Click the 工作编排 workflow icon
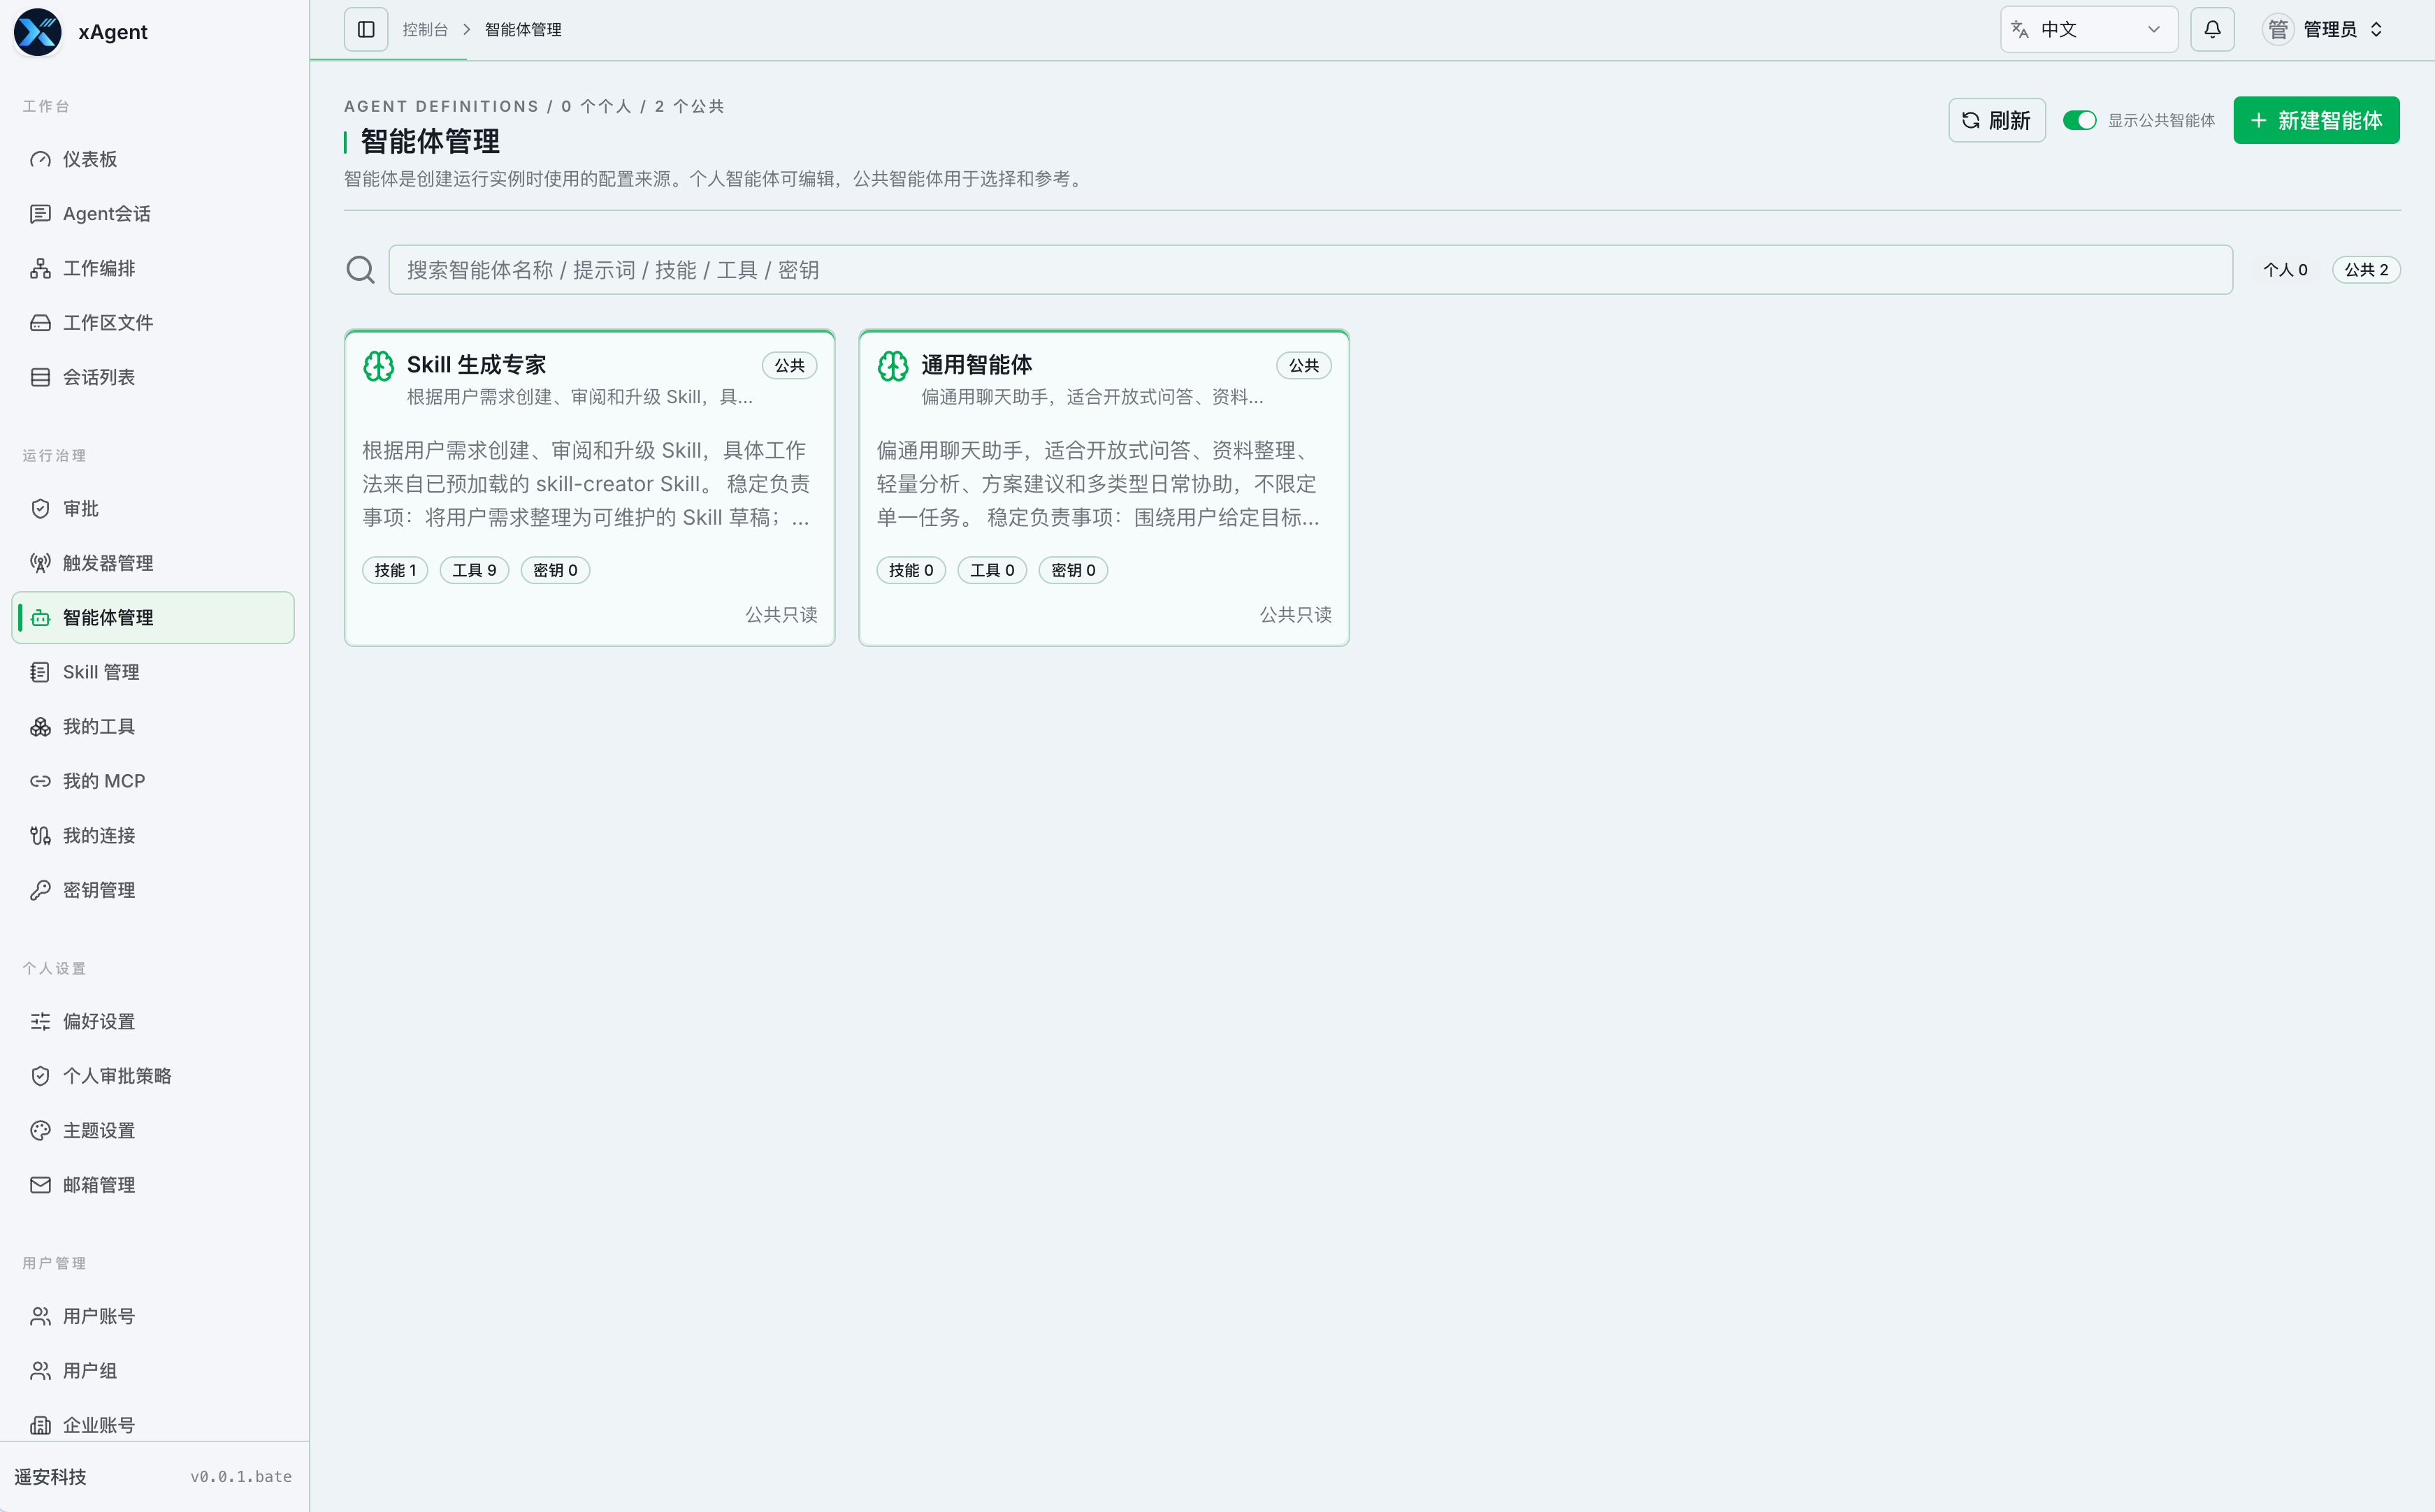 coord(40,268)
